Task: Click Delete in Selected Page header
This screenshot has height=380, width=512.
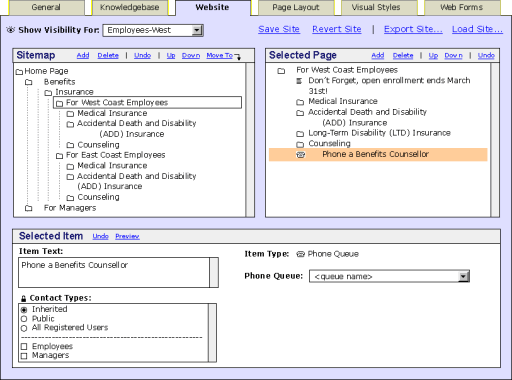Action: pyautogui.click(x=403, y=56)
